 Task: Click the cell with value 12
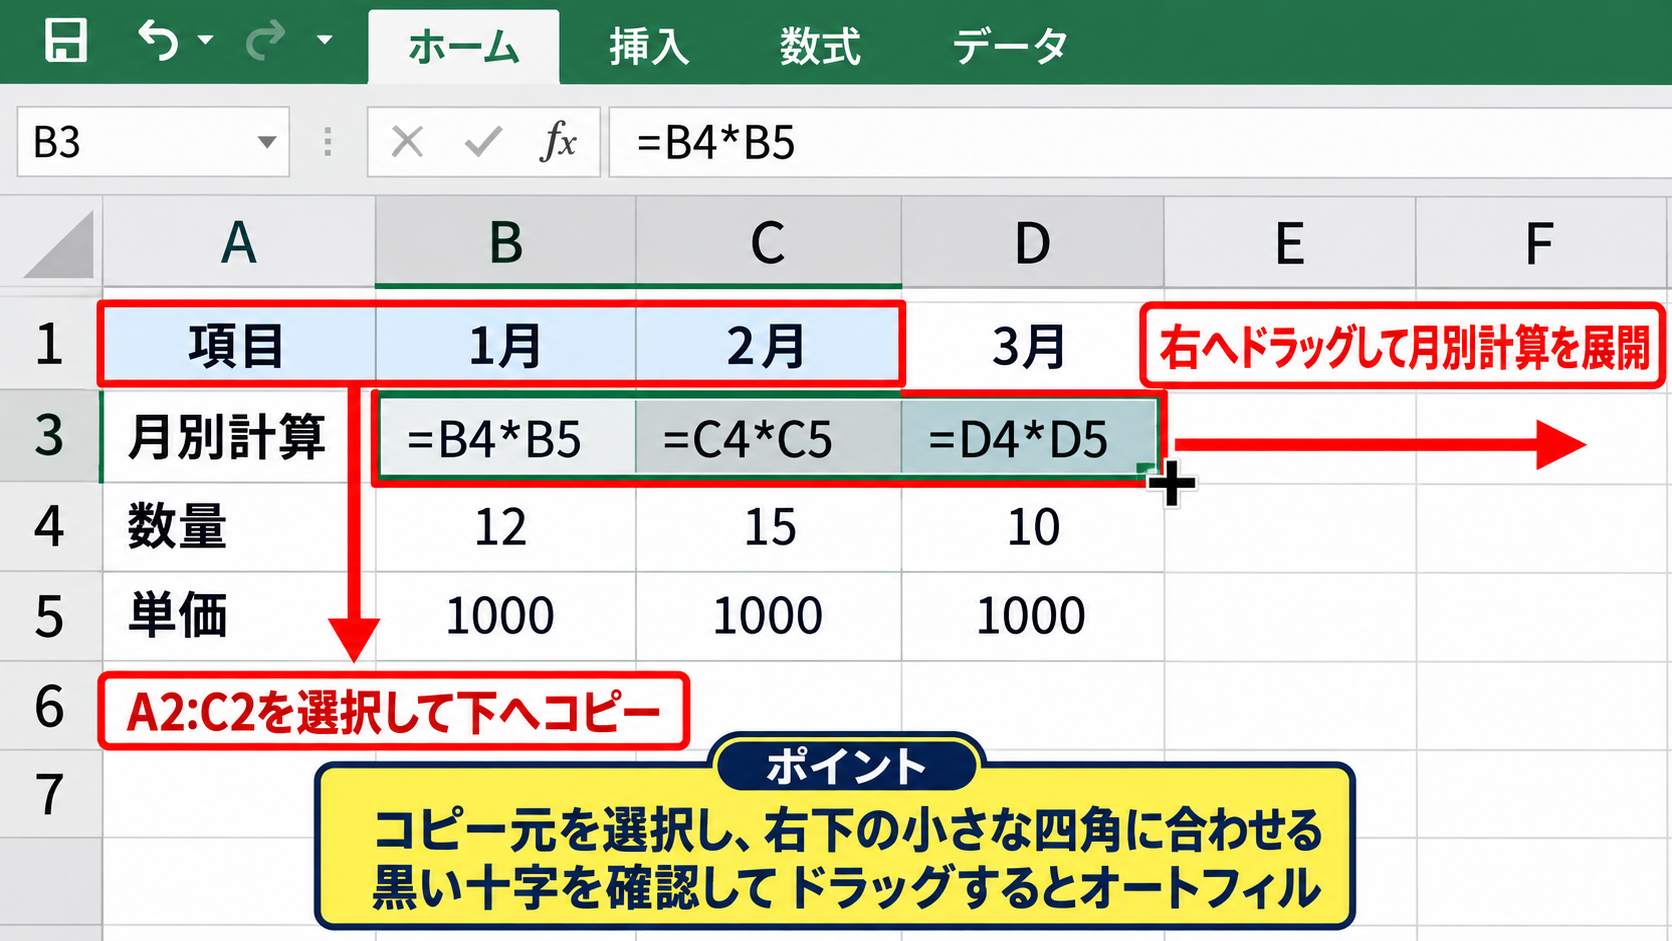[x=506, y=527]
